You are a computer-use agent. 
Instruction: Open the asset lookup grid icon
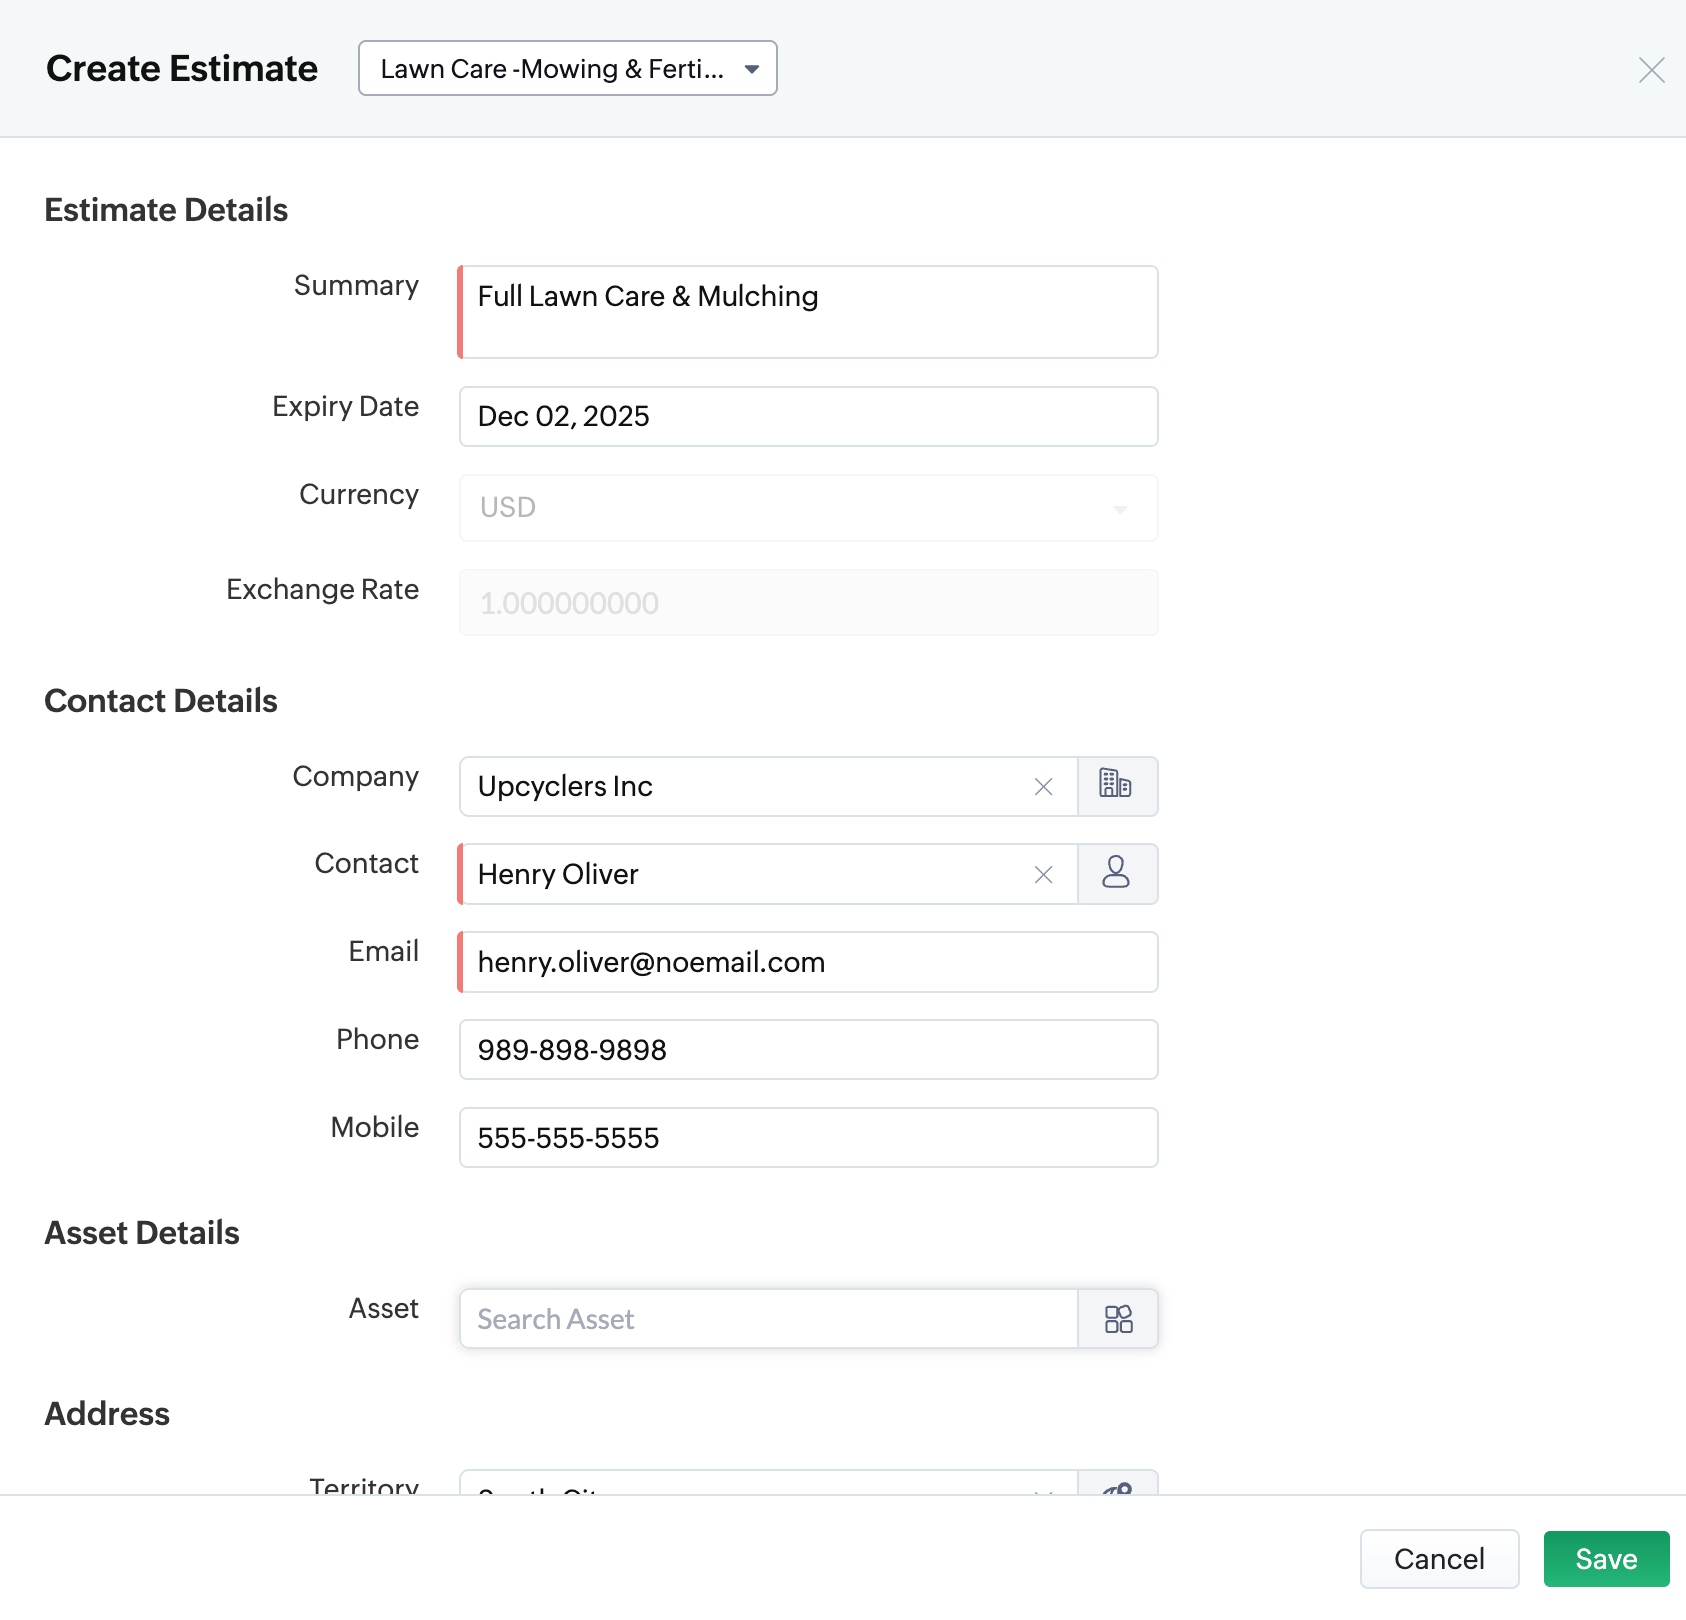click(1117, 1319)
